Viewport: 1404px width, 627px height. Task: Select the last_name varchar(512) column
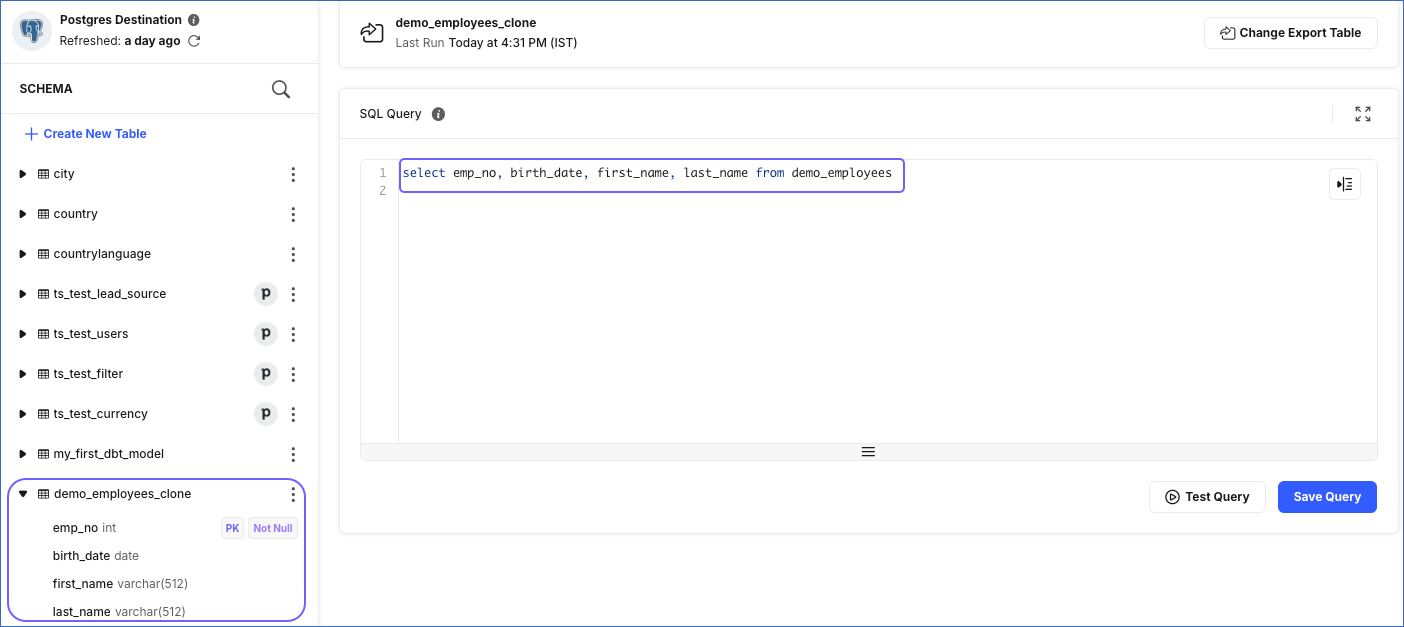coord(119,612)
